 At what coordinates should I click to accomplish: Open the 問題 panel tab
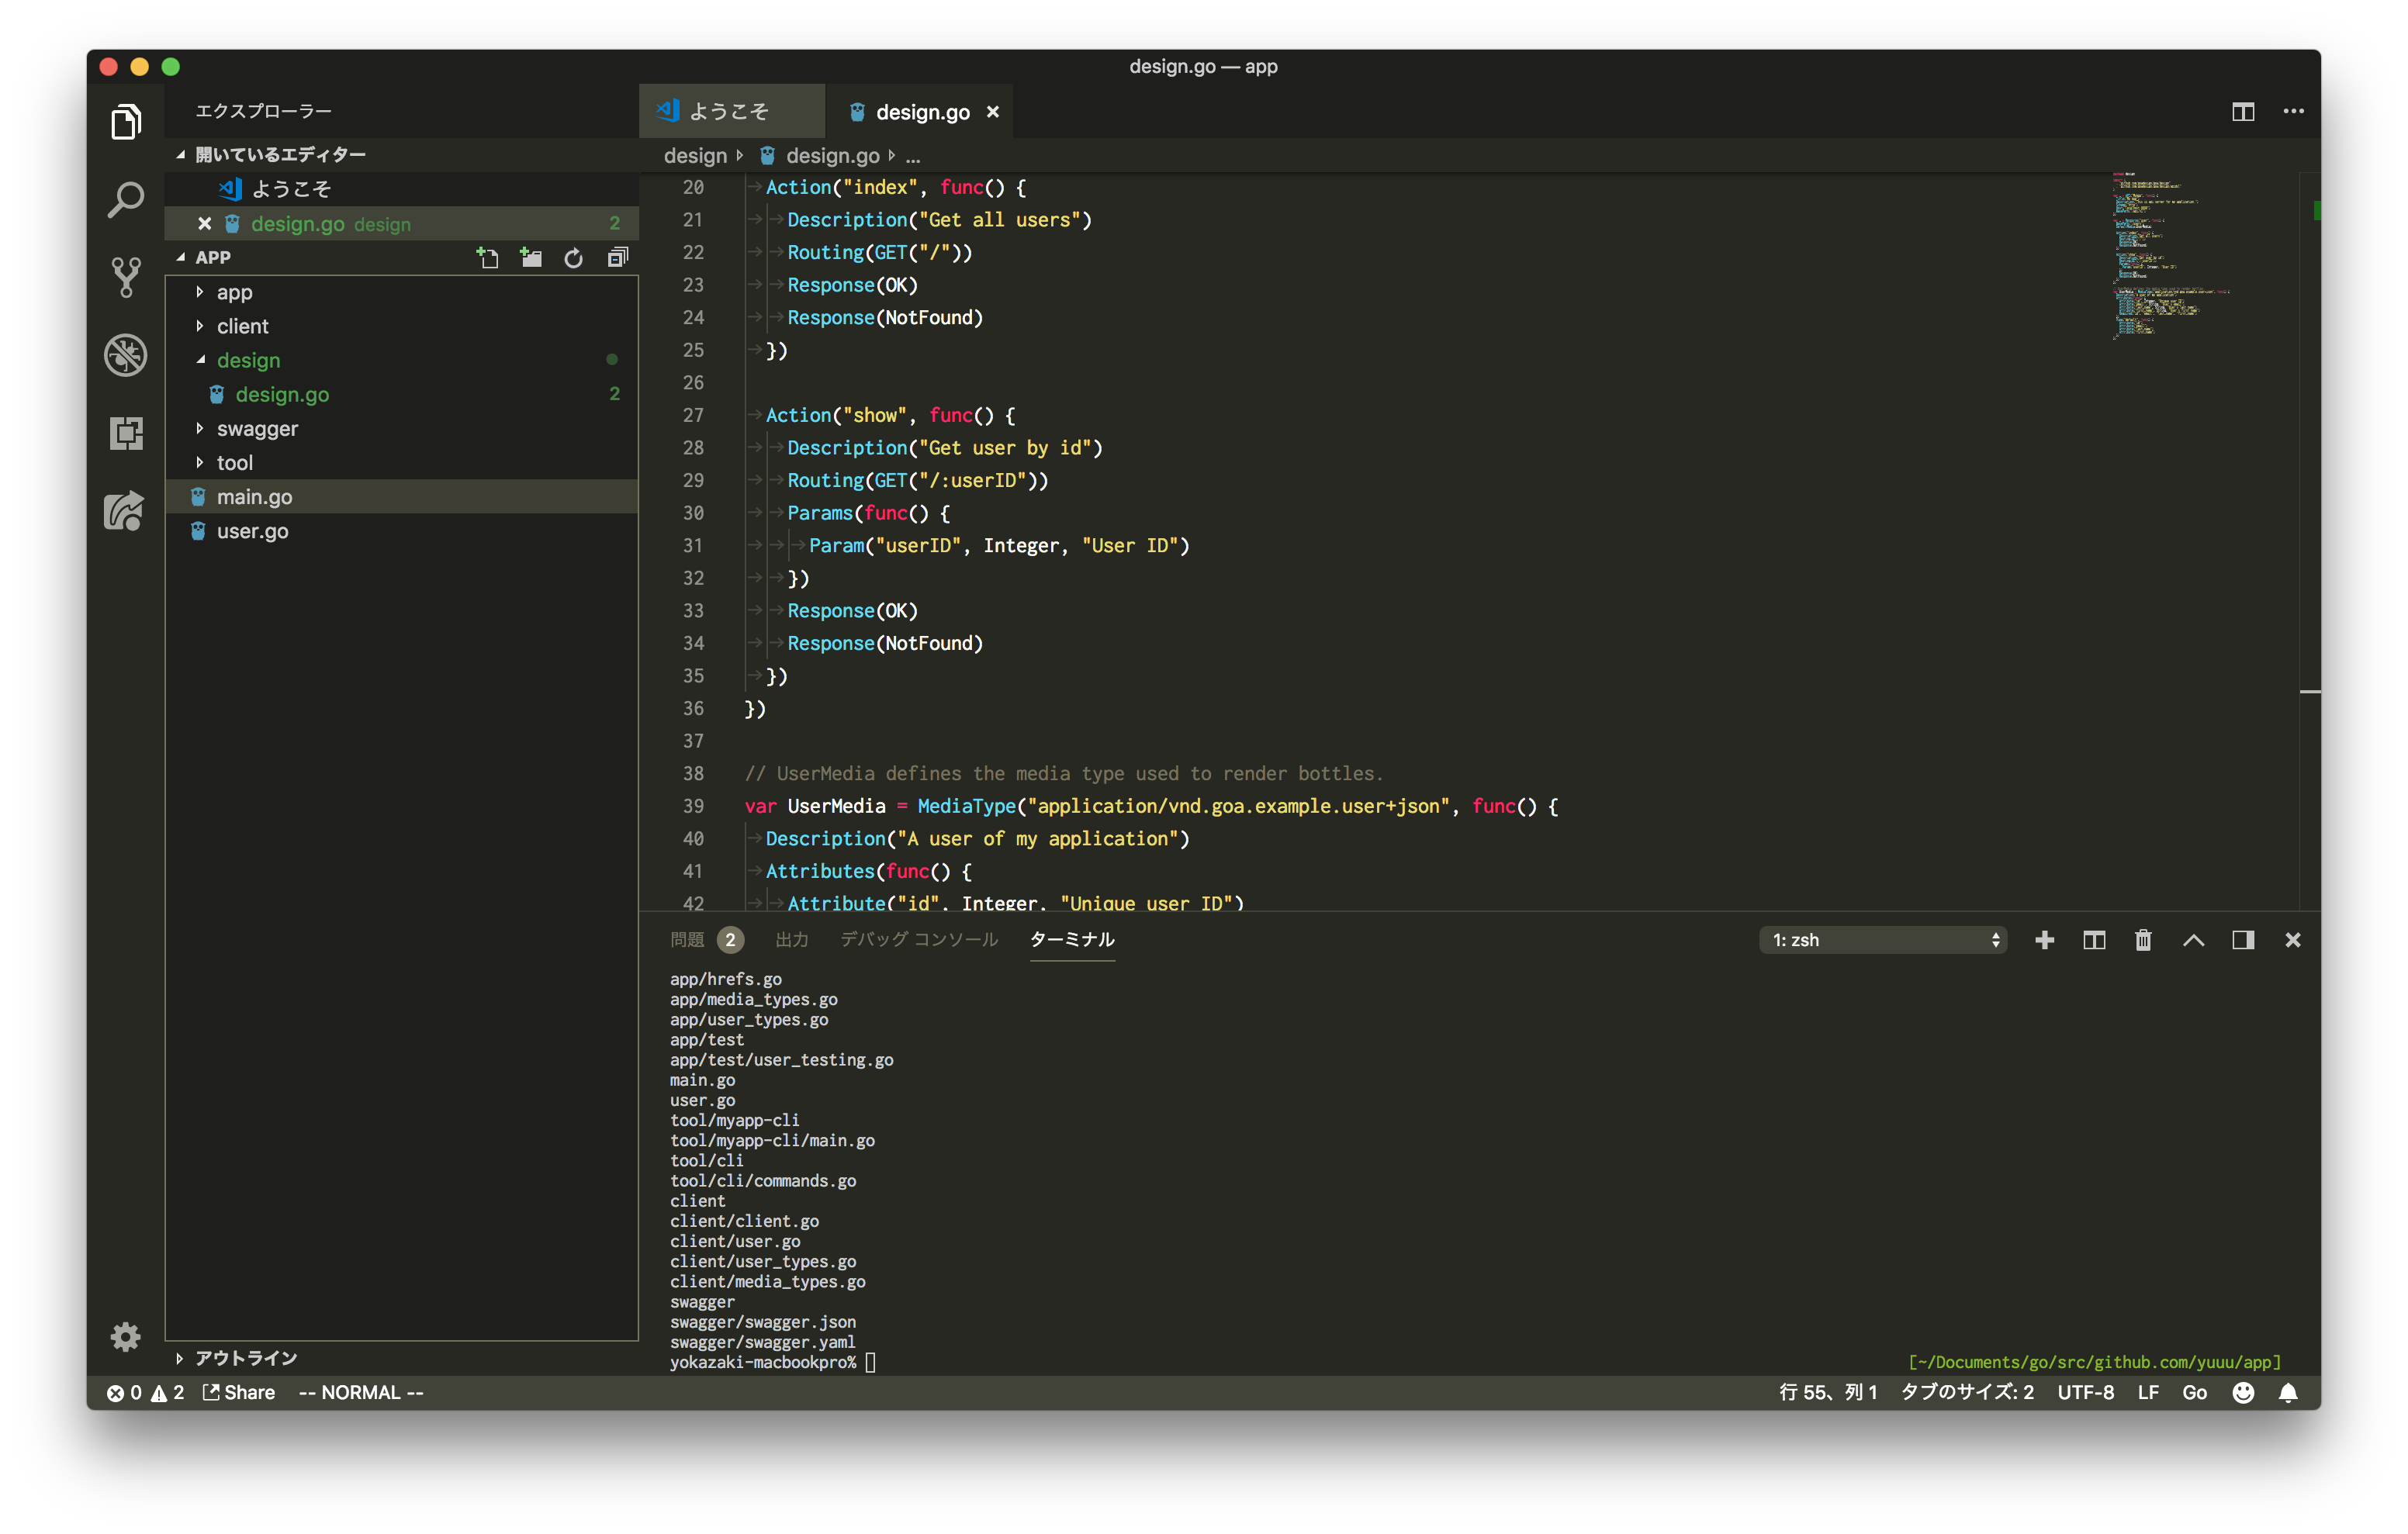[688, 940]
